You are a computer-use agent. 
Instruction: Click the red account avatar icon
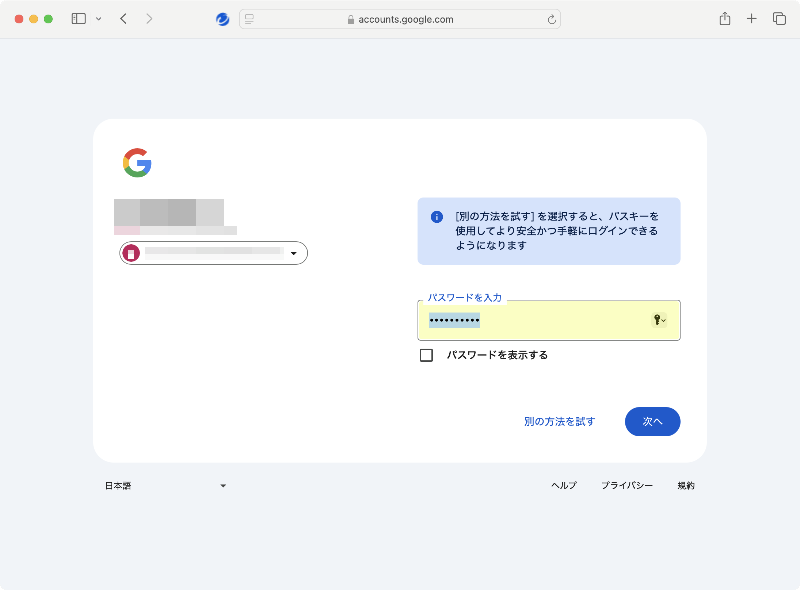[131, 253]
